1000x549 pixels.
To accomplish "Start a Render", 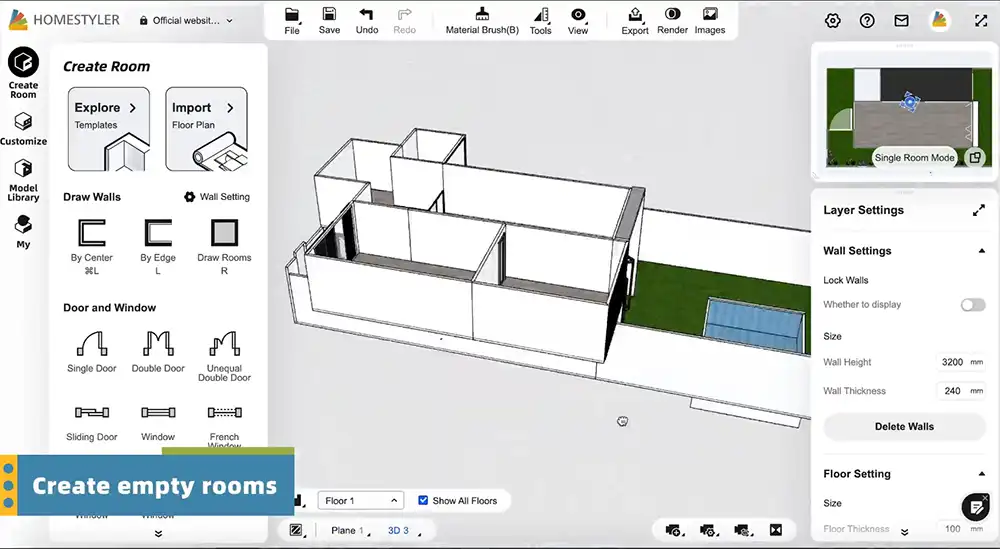I will pyautogui.click(x=672, y=21).
